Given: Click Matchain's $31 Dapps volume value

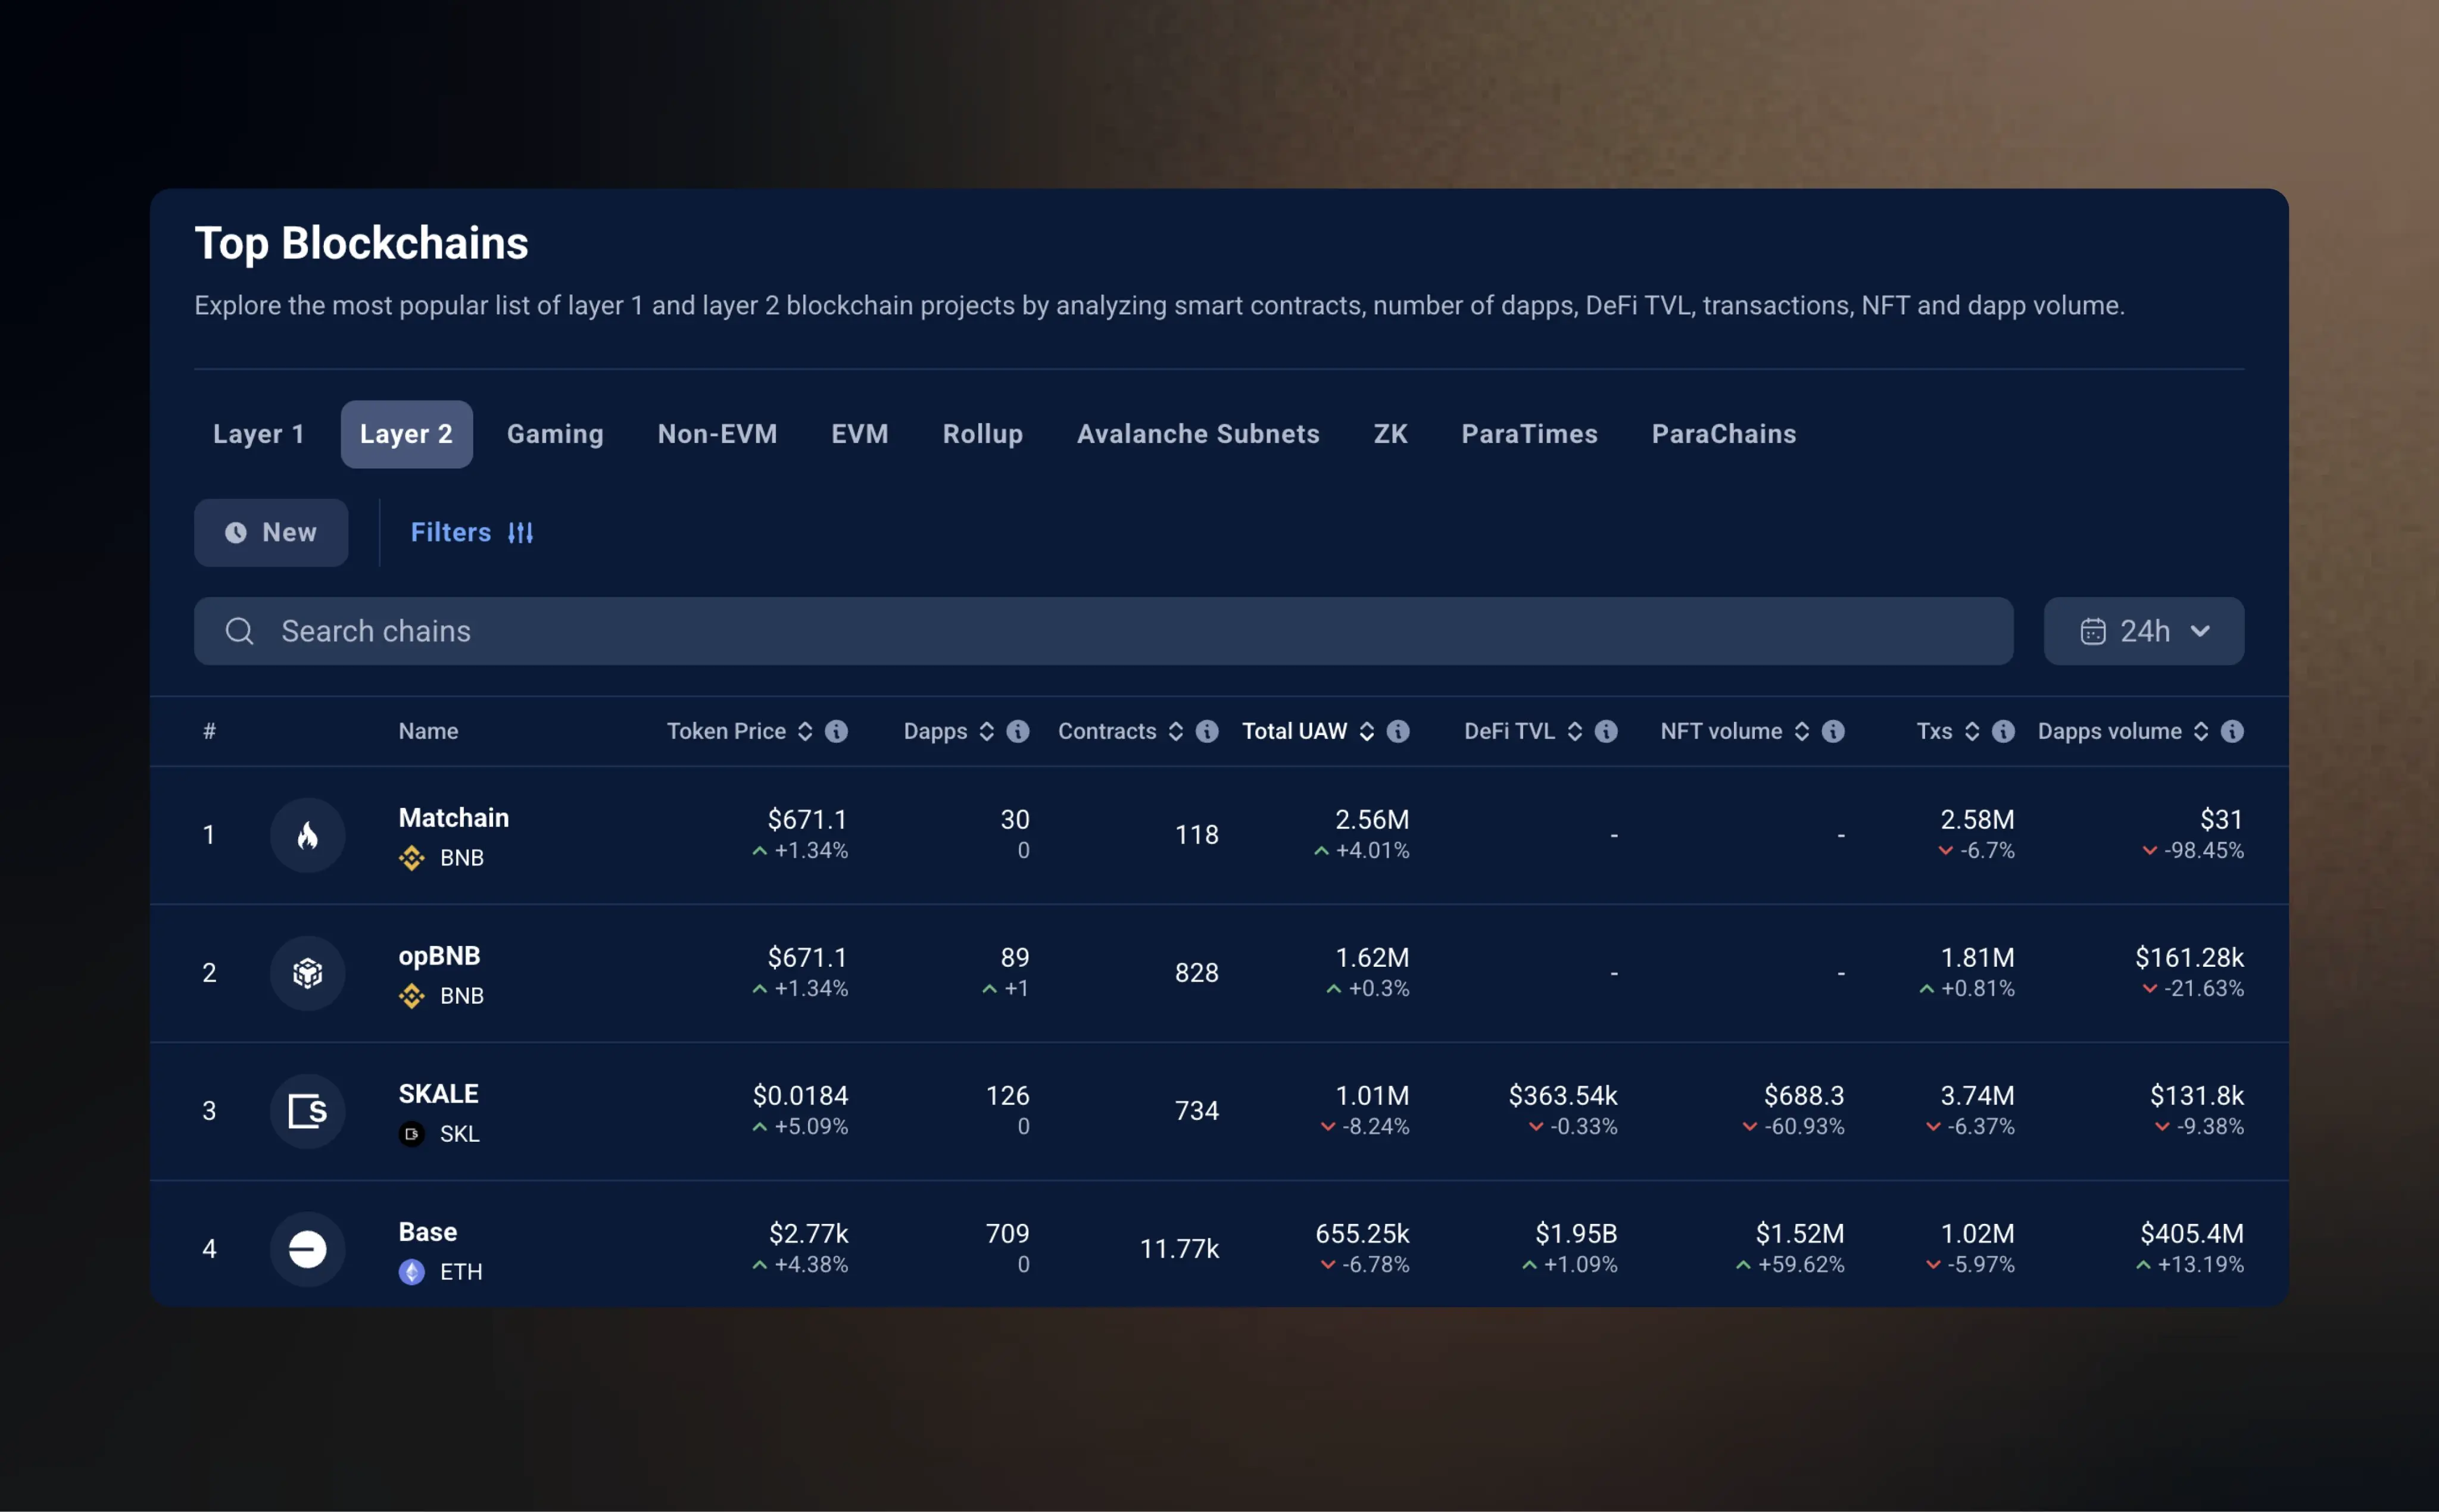Looking at the screenshot, I should 2221,820.
